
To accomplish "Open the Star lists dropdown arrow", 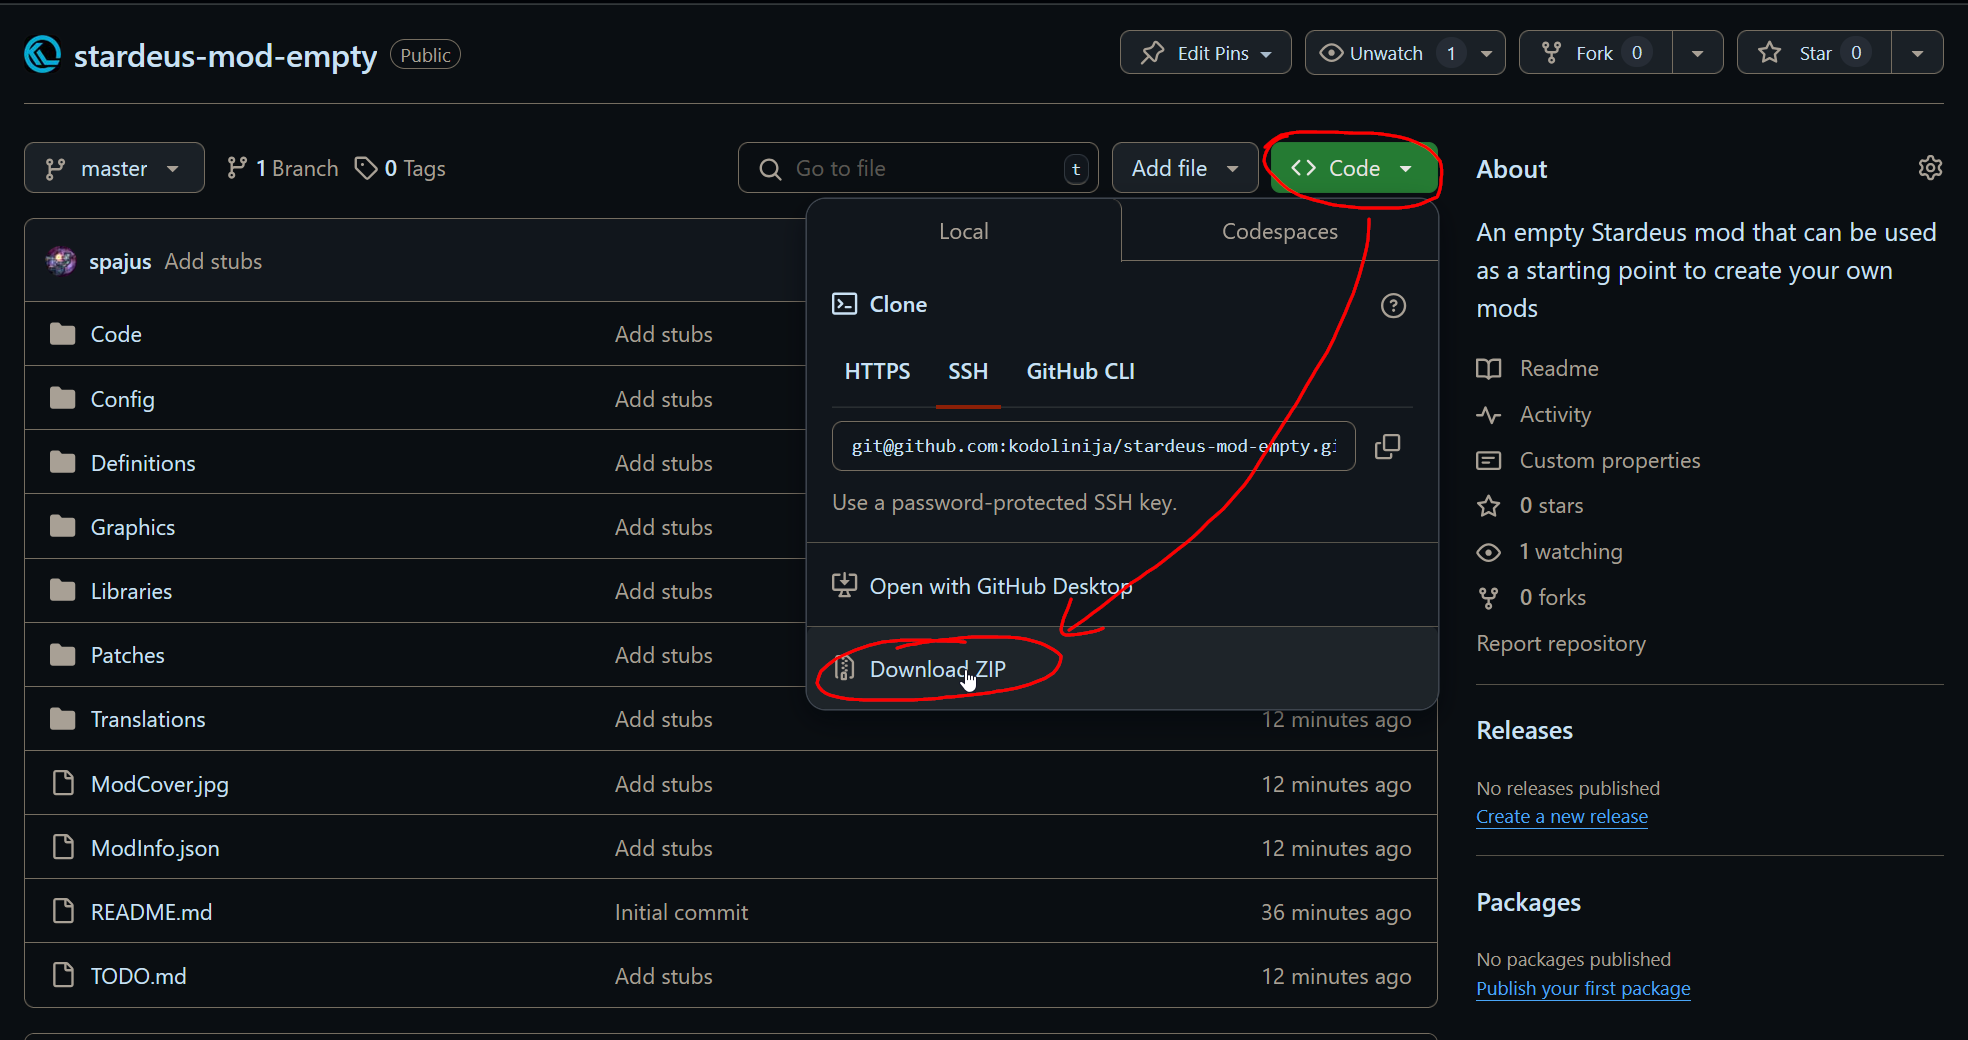I will tap(1917, 53).
